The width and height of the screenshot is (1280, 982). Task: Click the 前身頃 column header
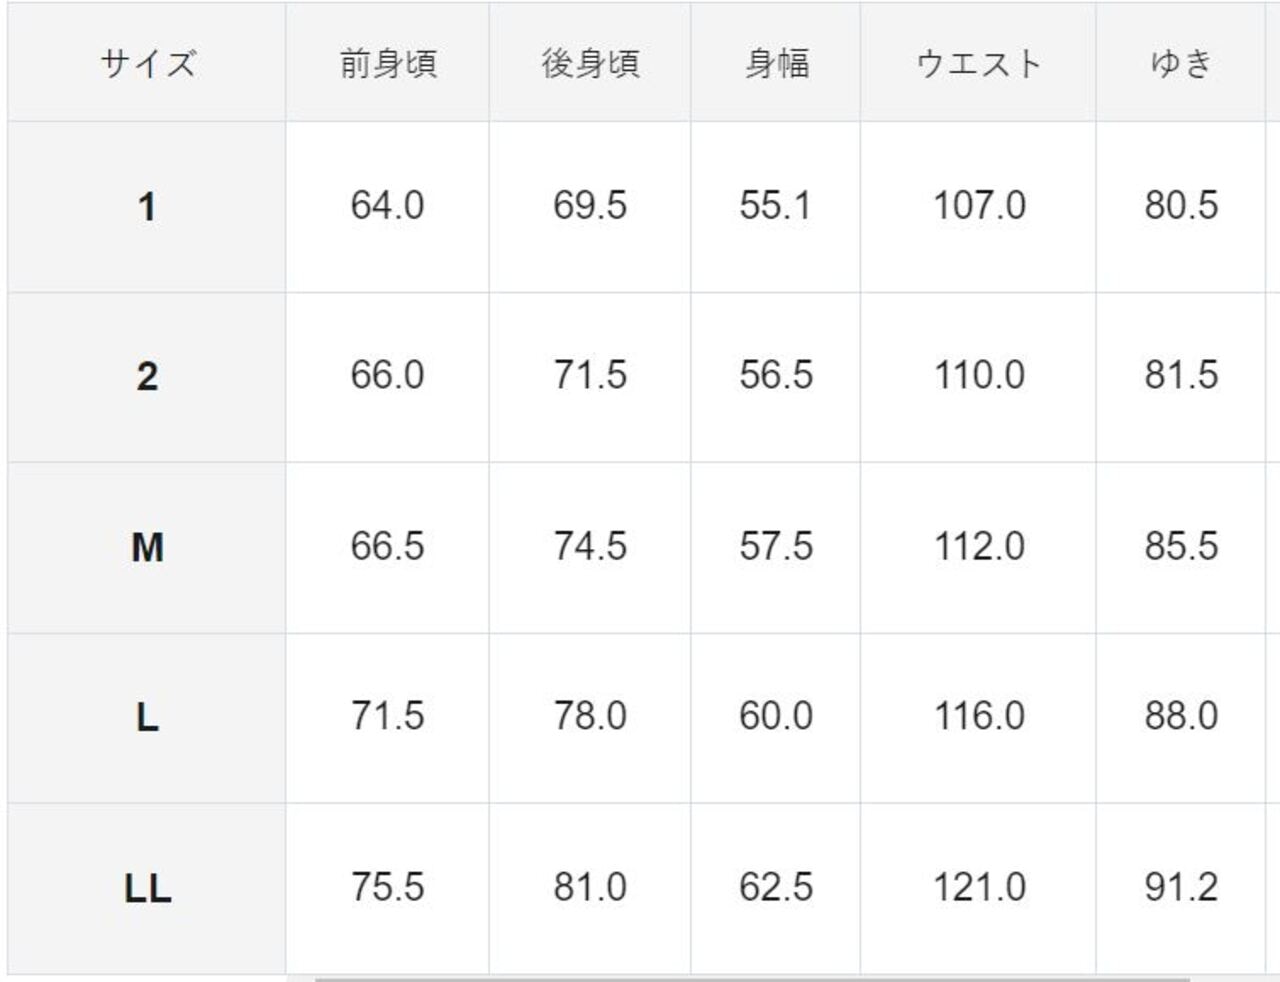pos(388,64)
